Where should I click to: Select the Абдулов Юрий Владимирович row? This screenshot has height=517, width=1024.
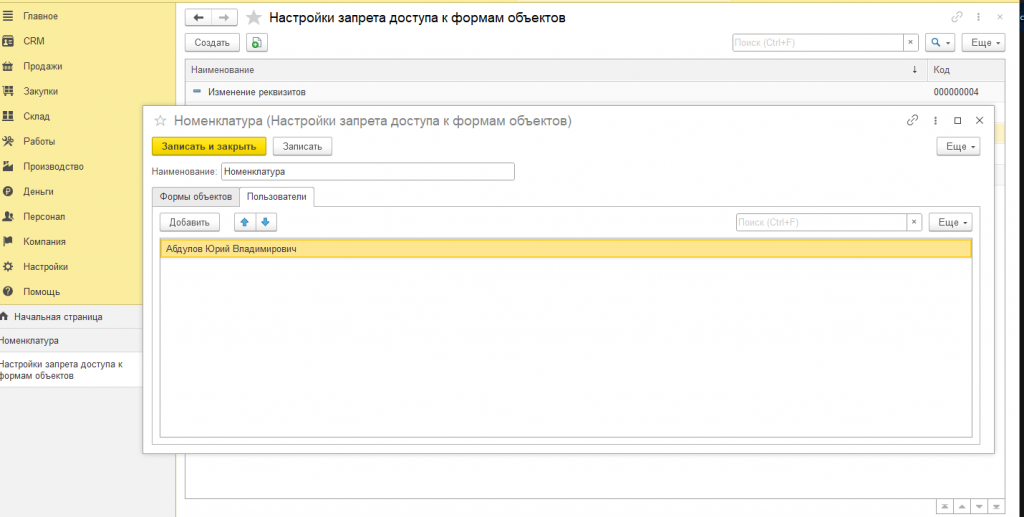coord(566,249)
